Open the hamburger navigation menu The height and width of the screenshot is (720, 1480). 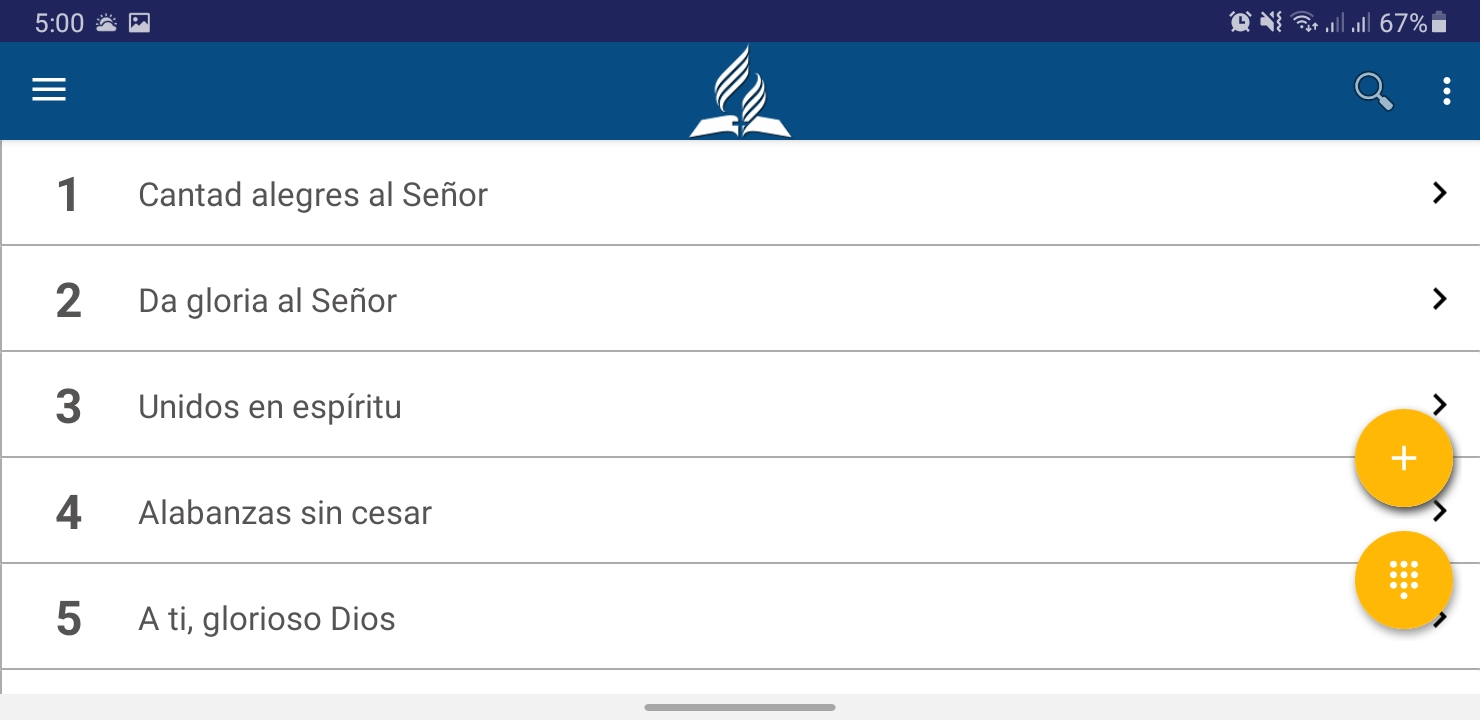tap(49, 90)
